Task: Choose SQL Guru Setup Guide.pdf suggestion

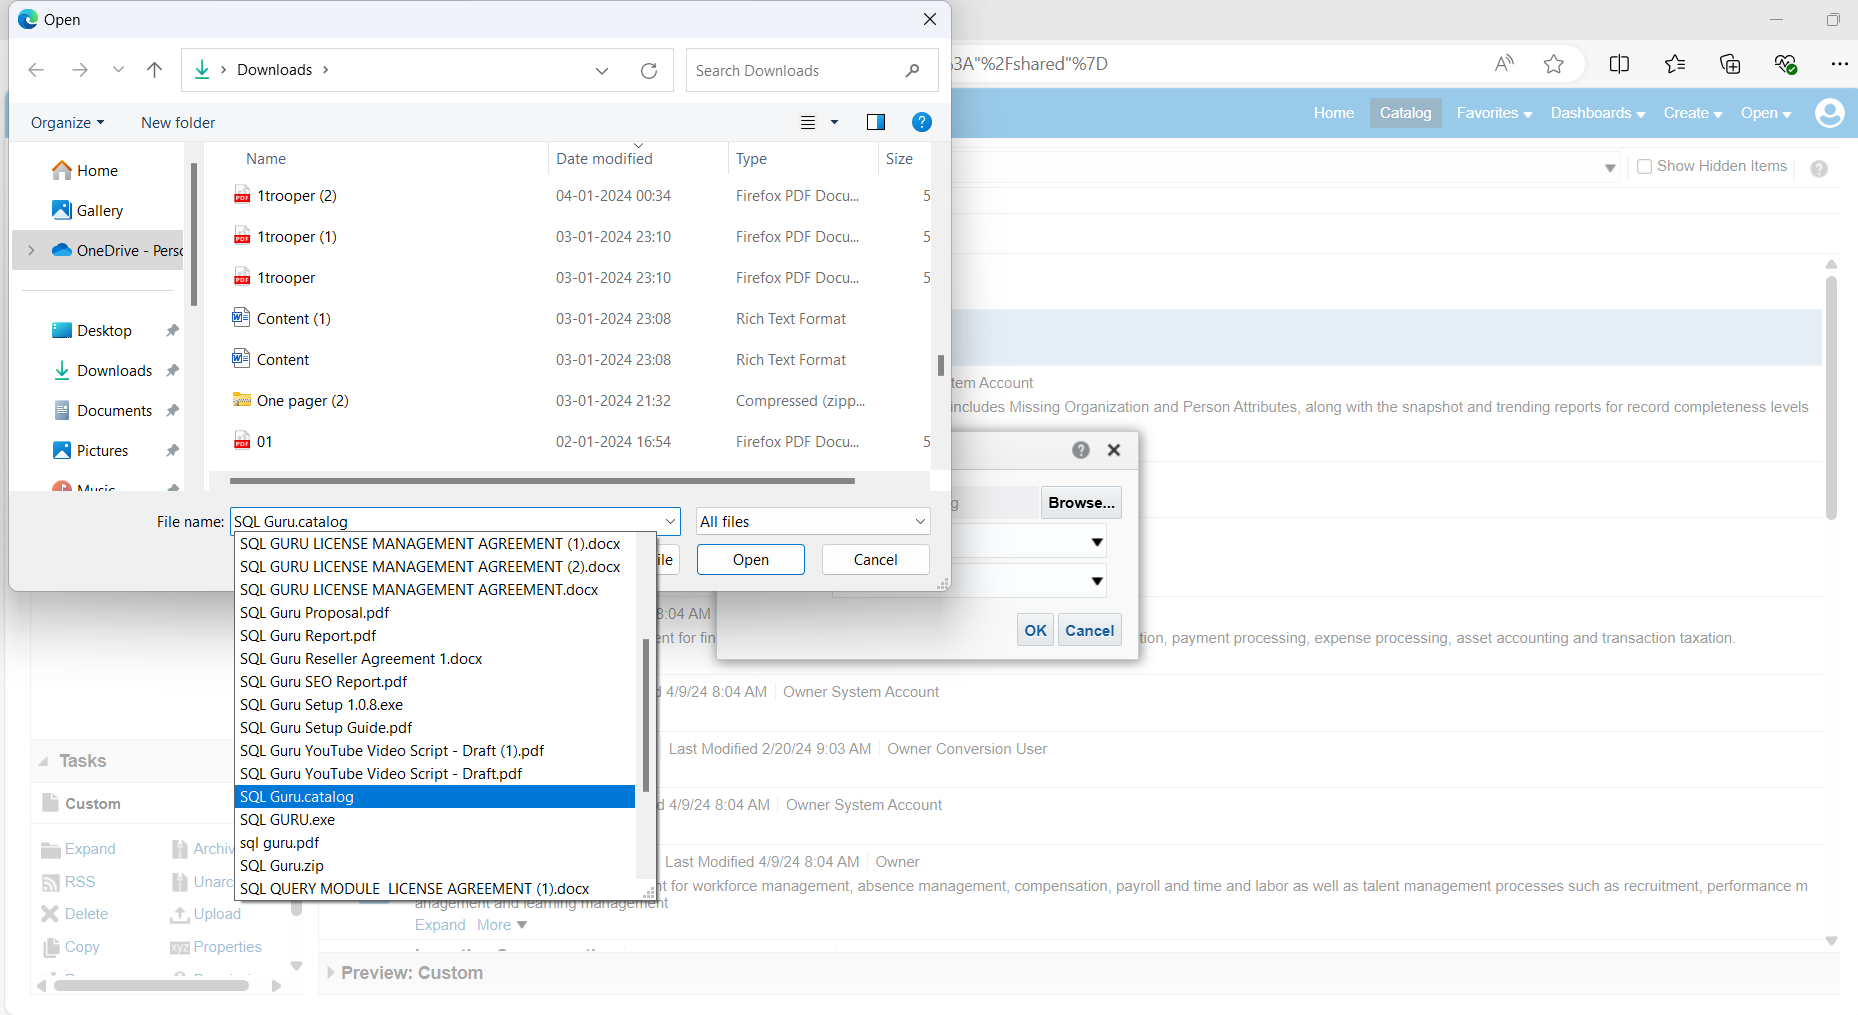Action: pyautogui.click(x=435, y=728)
